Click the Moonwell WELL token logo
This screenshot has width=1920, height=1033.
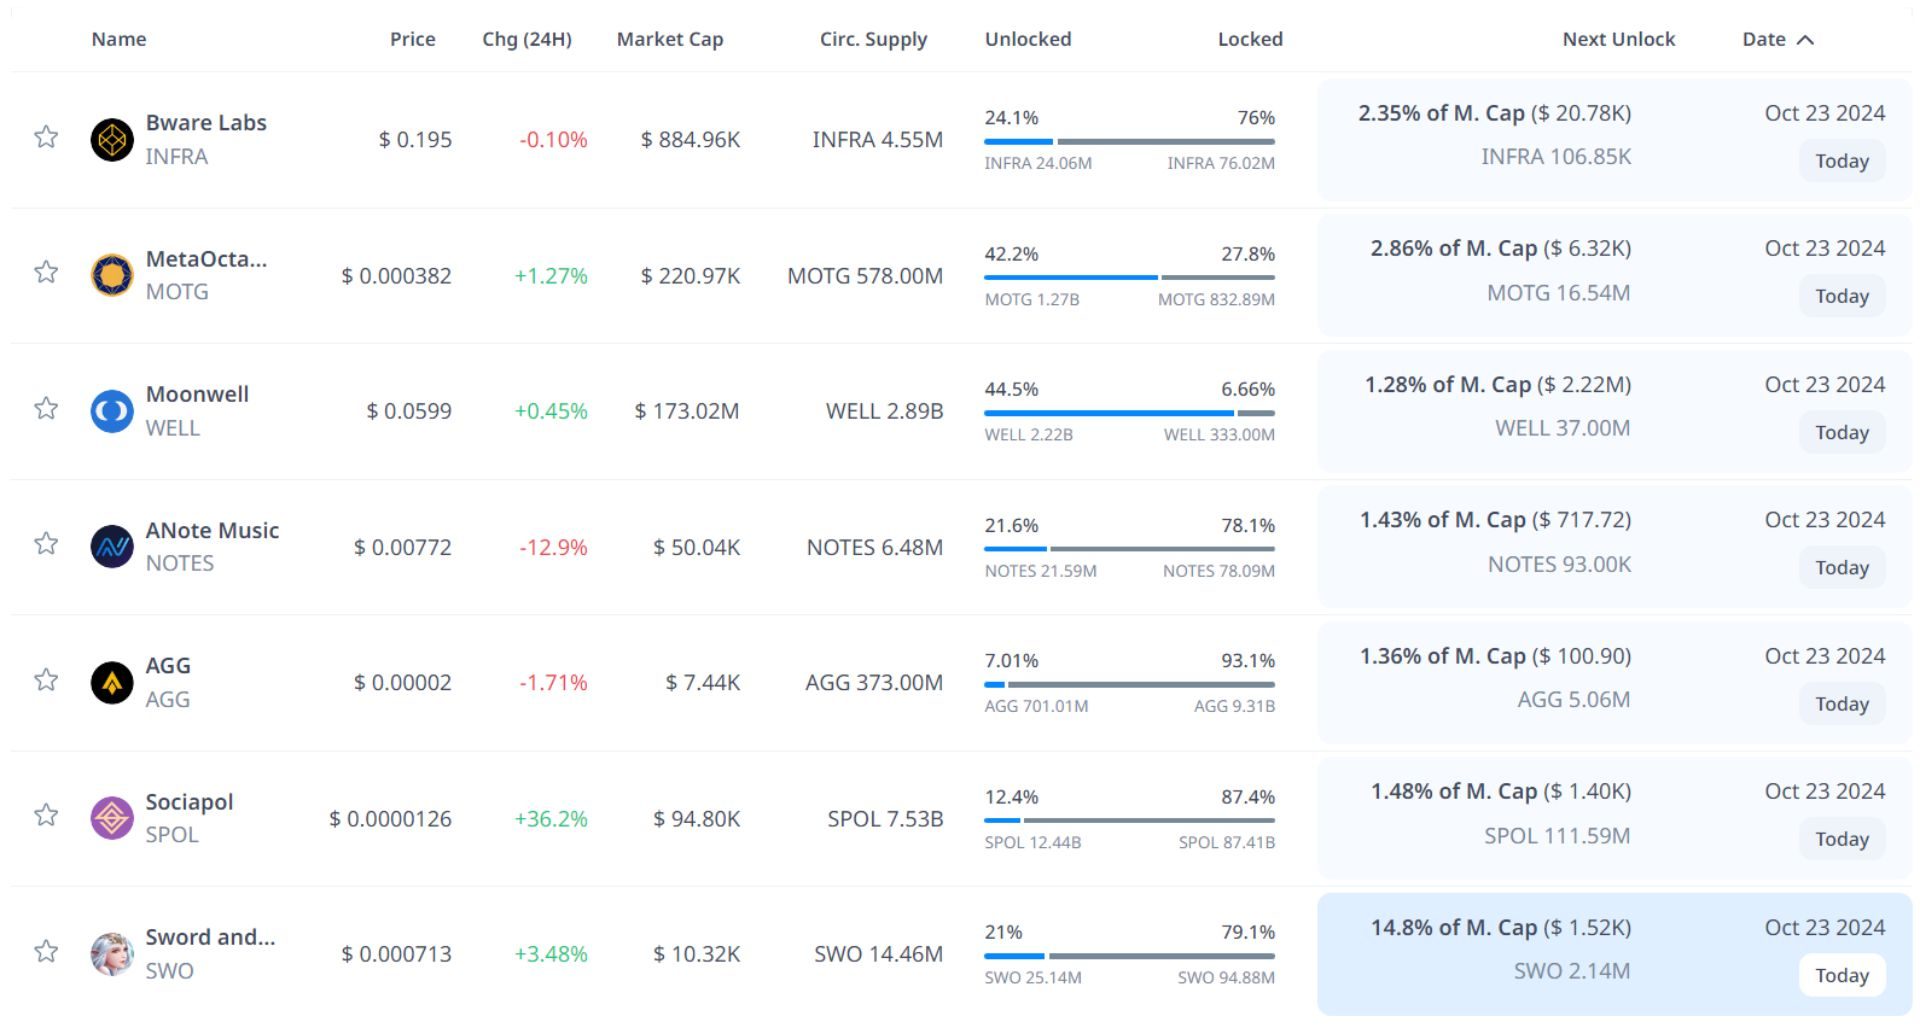(112, 411)
